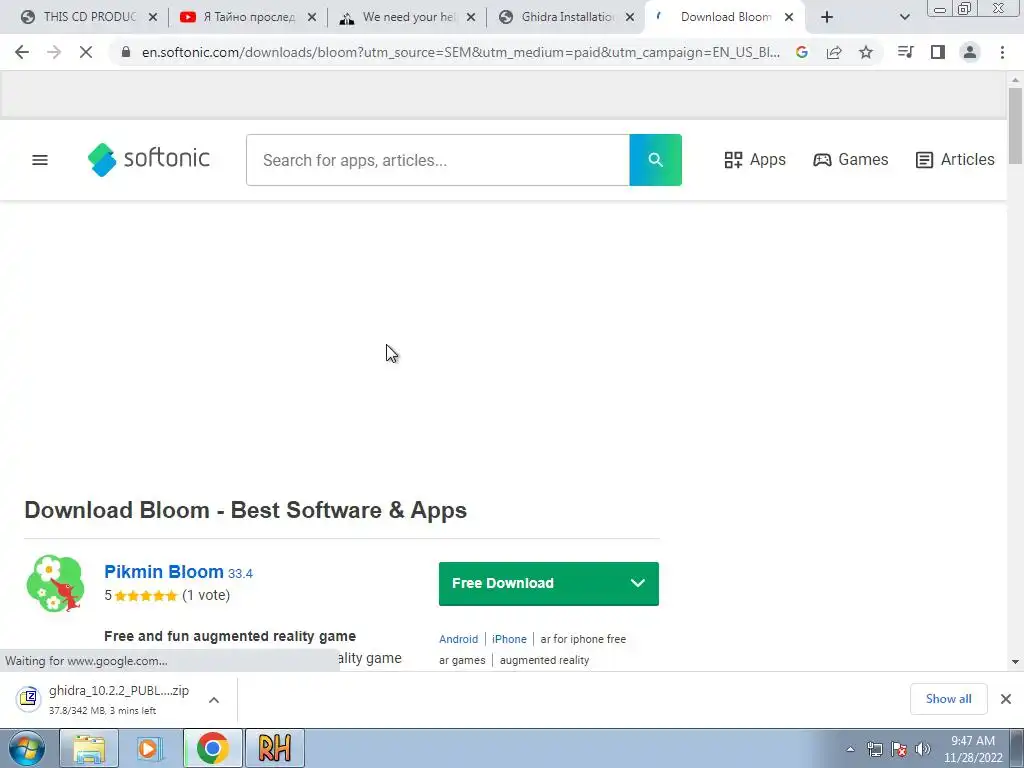
Task: Open the Pikmin Bloom title link
Action: pyautogui.click(x=164, y=571)
